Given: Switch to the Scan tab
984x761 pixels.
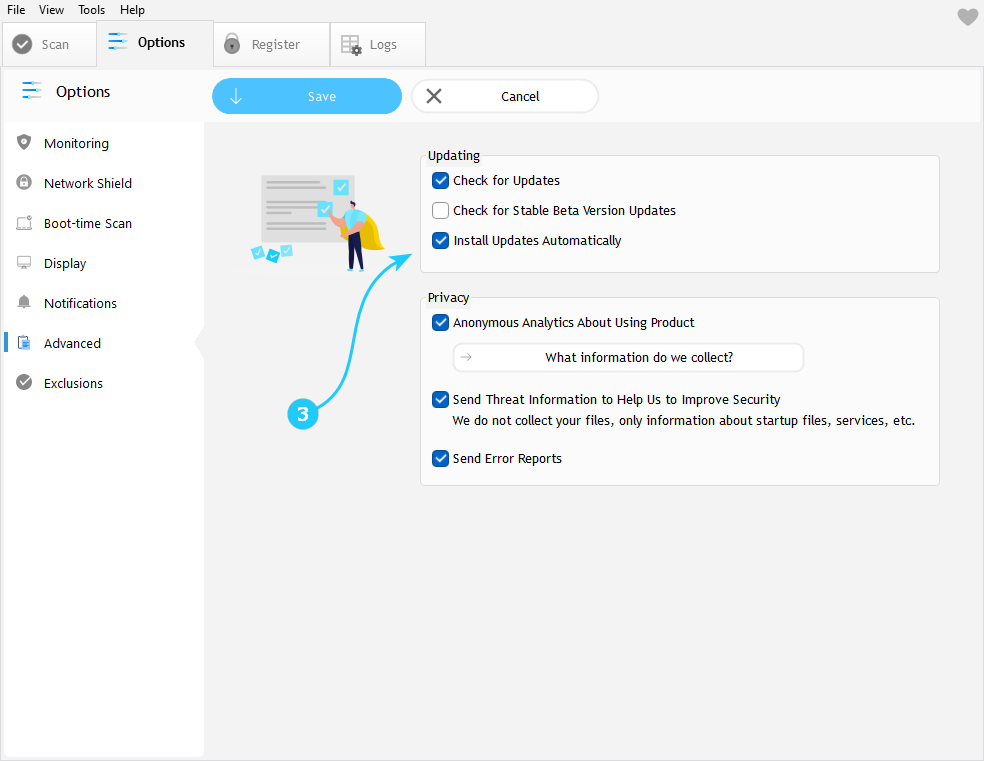Looking at the screenshot, I should click(x=42, y=44).
